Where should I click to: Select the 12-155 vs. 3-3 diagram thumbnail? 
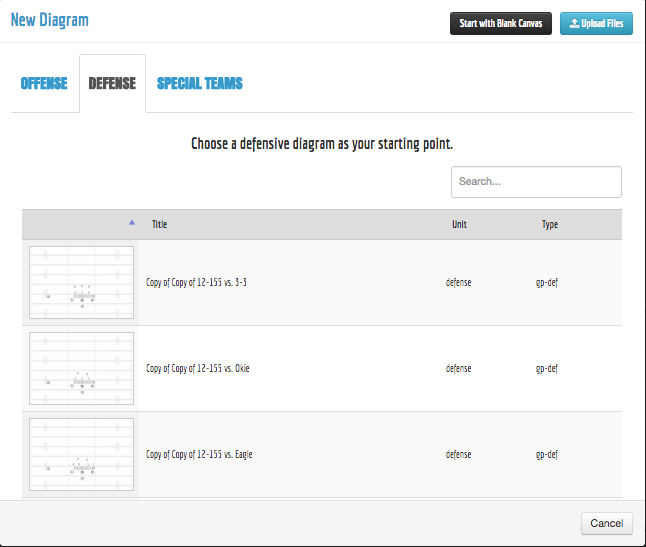point(81,283)
